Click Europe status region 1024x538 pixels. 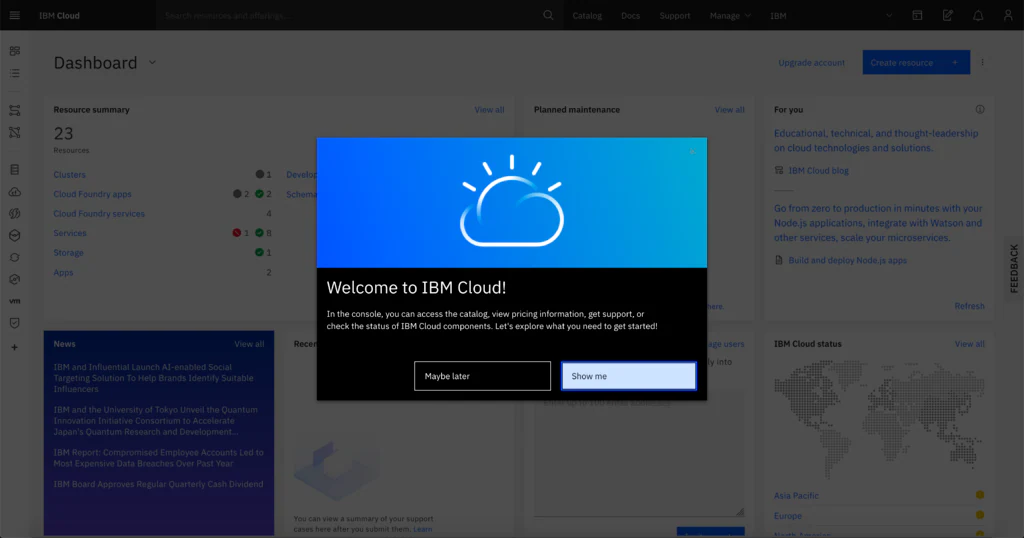[x=788, y=516]
